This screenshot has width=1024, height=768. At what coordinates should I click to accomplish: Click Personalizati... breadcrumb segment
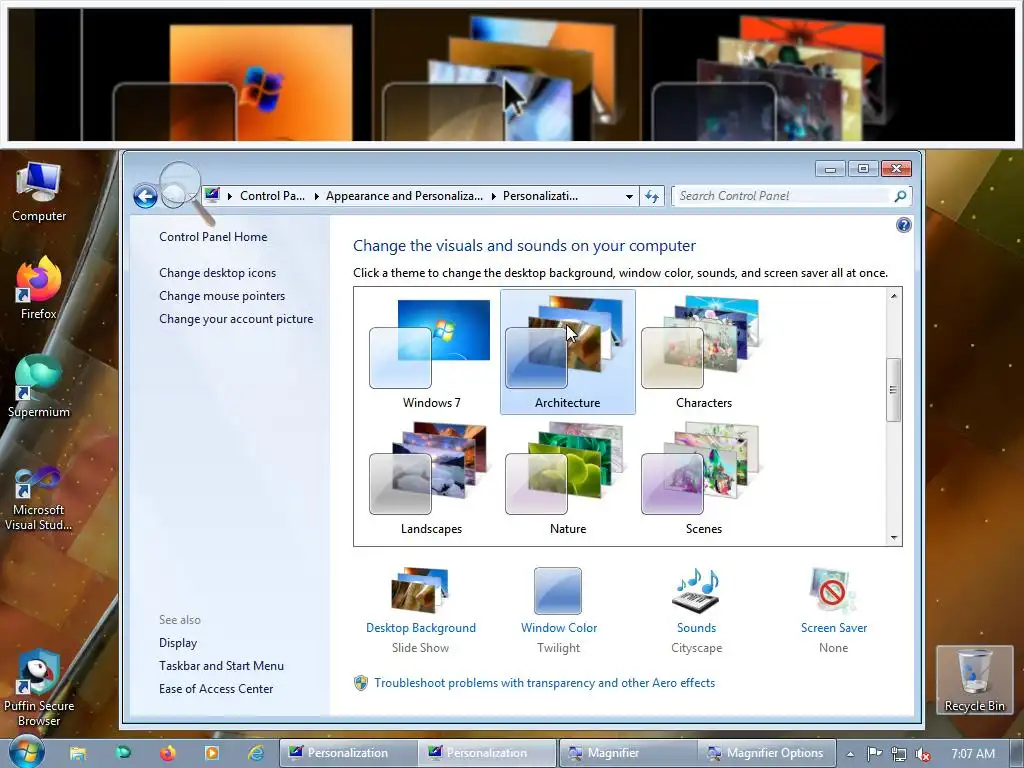(540, 196)
